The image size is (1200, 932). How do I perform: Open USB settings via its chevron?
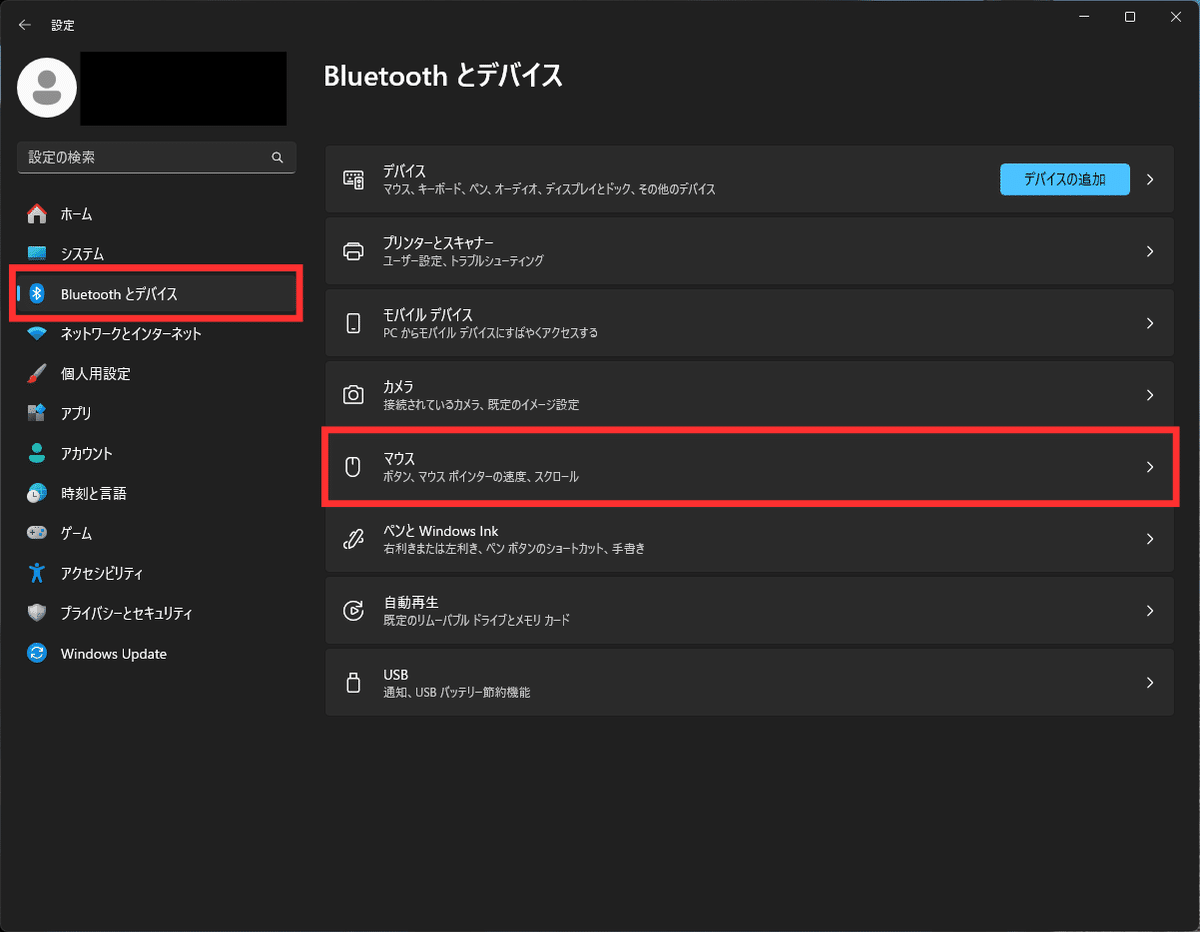(1150, 683)
